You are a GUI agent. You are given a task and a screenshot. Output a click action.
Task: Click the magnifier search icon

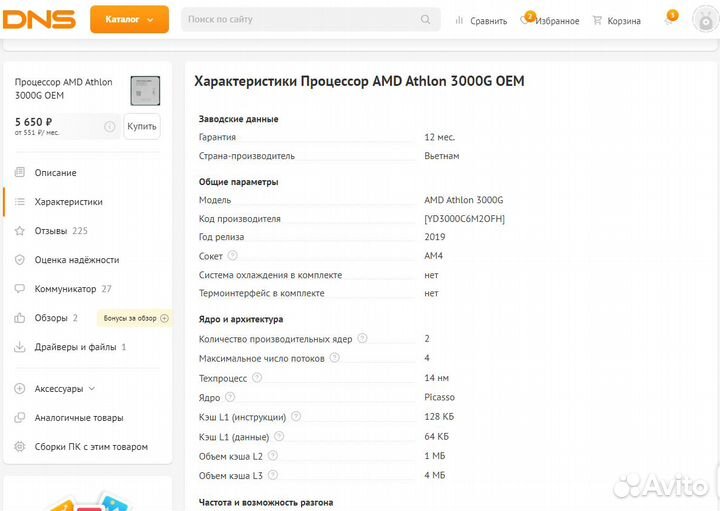pyautogui.click(x=425, y=19)
